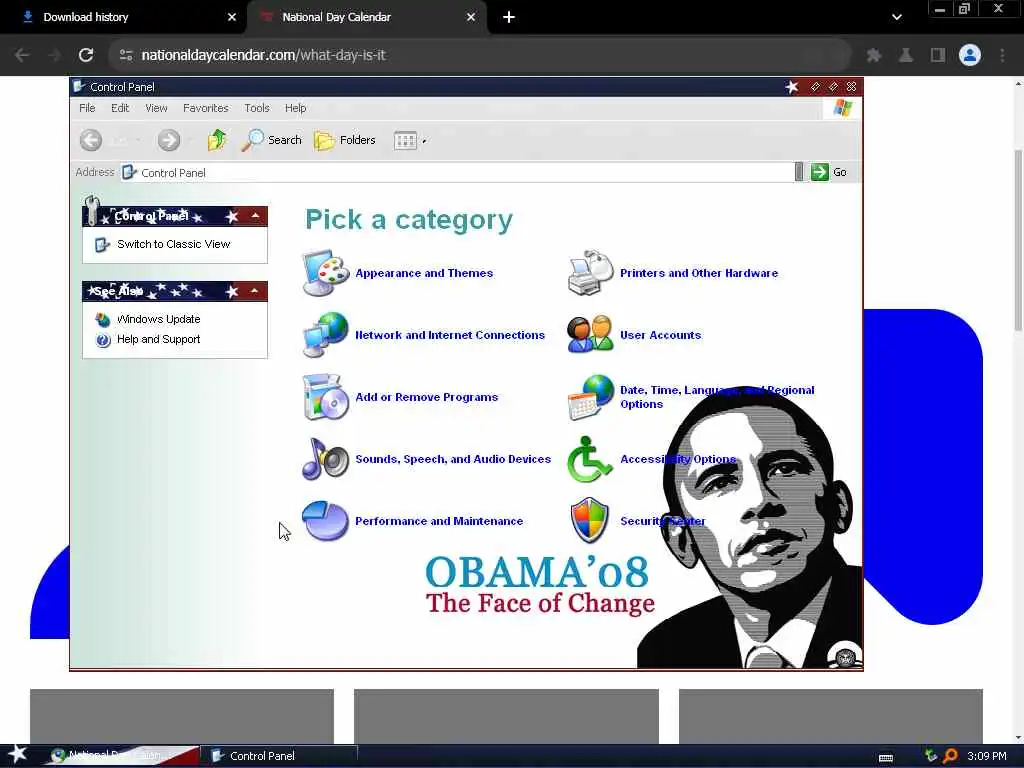1024x768 pixels.
Task: Click the Windows Update link
Action: pyautogui.click(x=159, y=319)
